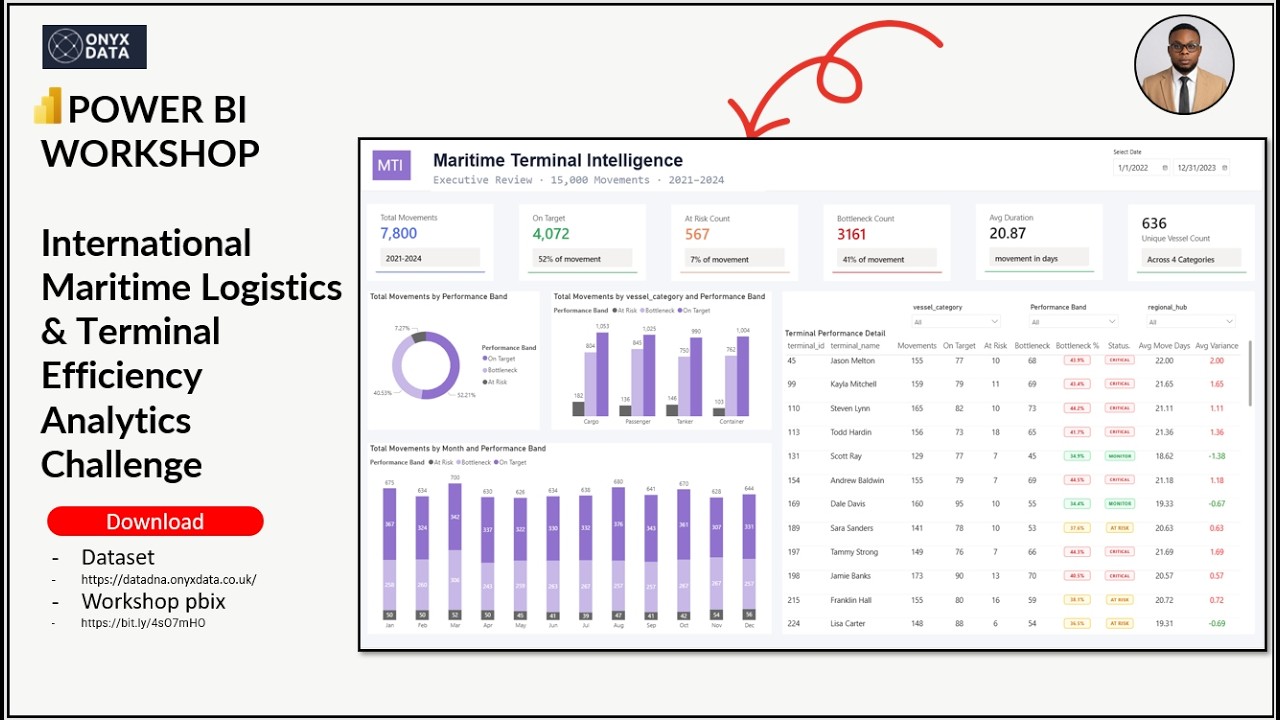Click the 1/1/2022 start date field
This screenshot has height=720, width=1280.
[1142, 168]
